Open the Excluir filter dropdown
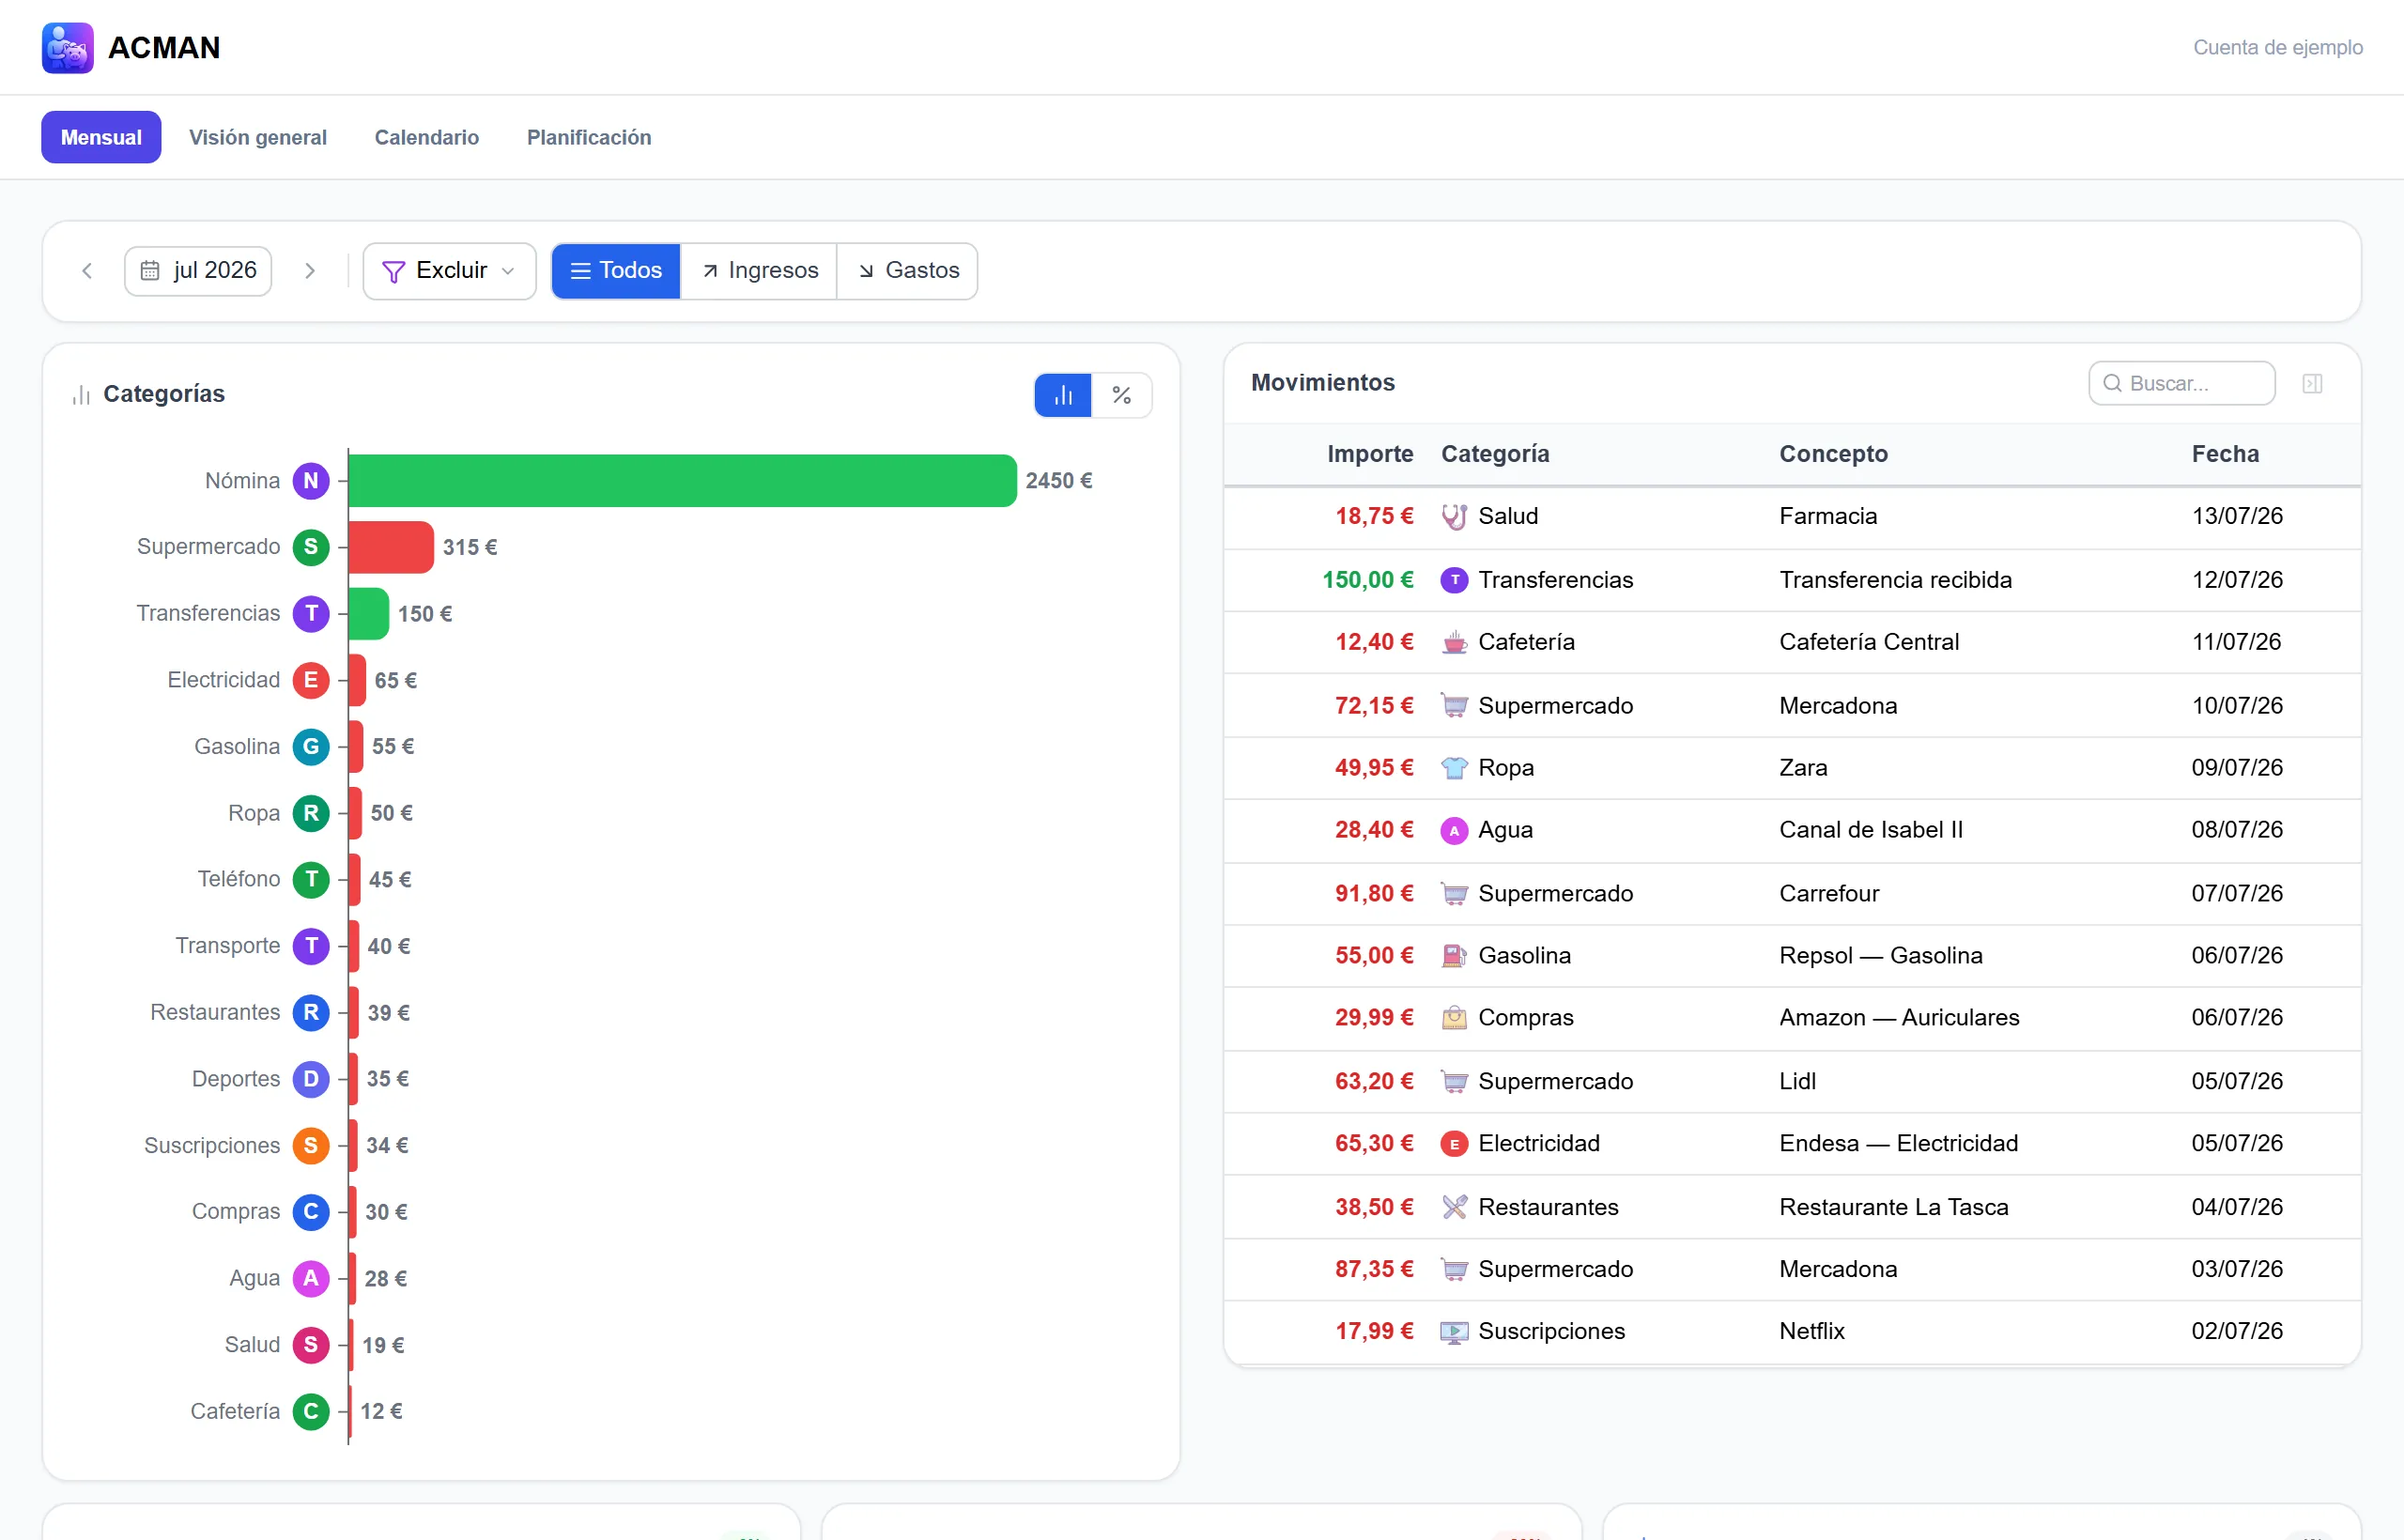 click(x=449, y=271)
